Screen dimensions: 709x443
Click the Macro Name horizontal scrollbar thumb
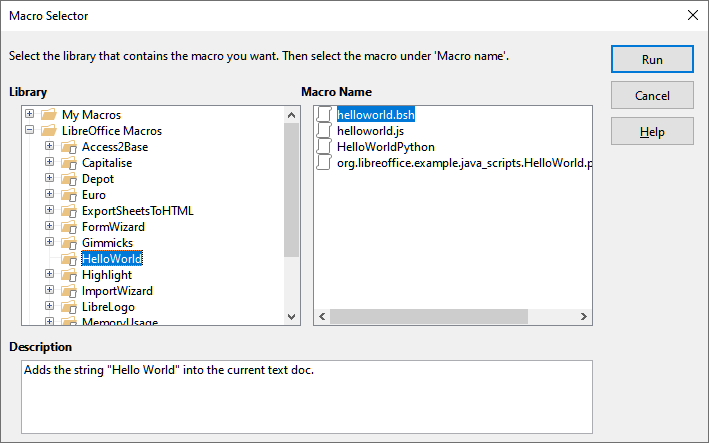(x=429, y=316)
